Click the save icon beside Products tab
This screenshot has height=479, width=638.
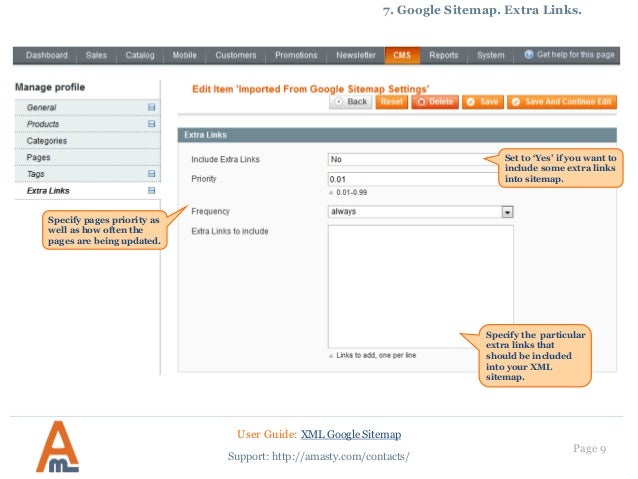point(151,124)
